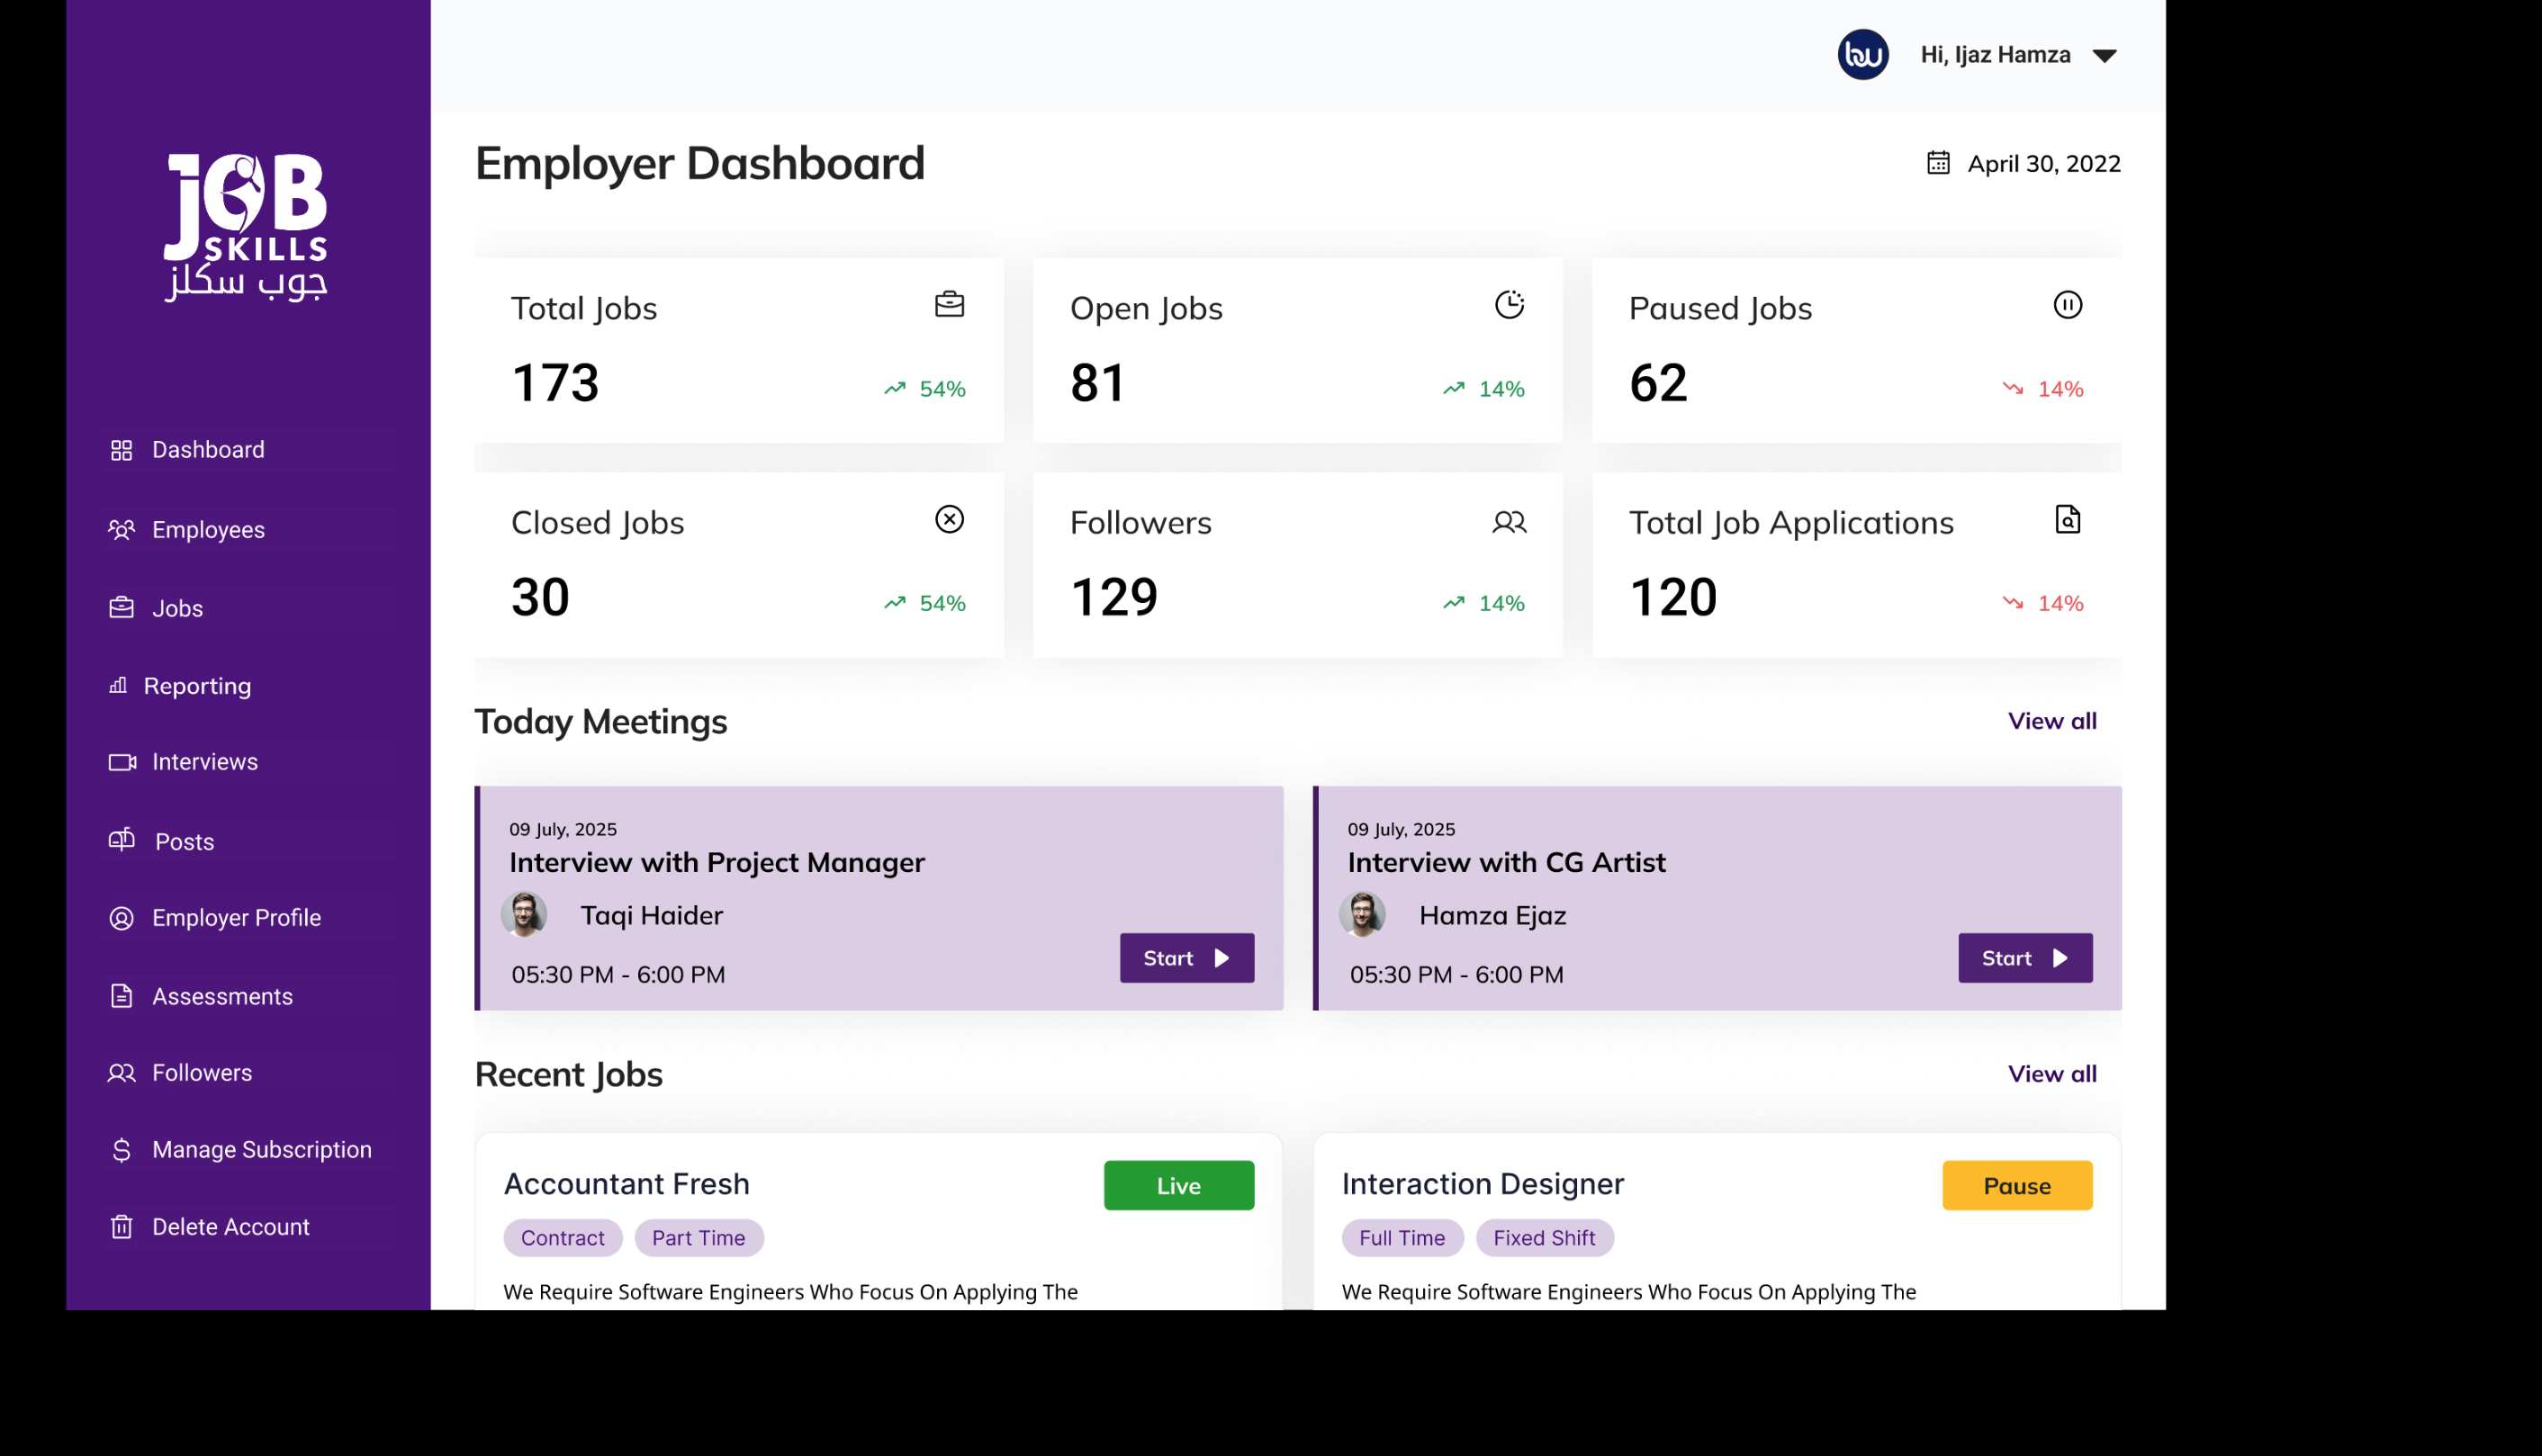
Task: Select Delete Account in the sidebar
Action: [x=230, y=1226]
